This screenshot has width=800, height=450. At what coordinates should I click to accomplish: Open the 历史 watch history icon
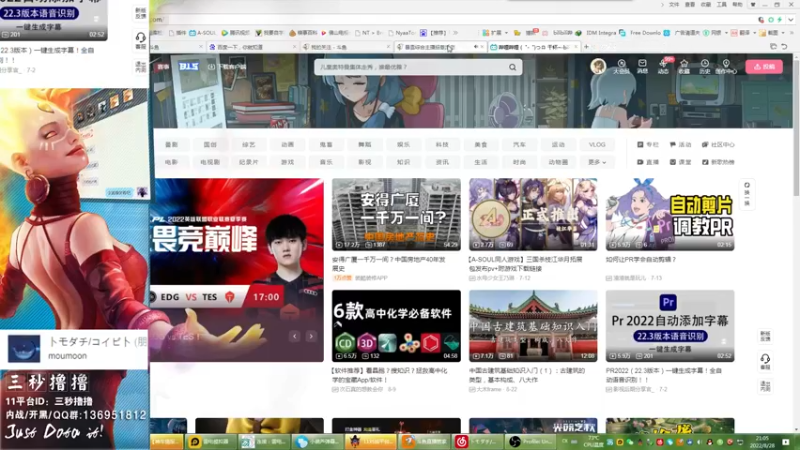point(705,67)
